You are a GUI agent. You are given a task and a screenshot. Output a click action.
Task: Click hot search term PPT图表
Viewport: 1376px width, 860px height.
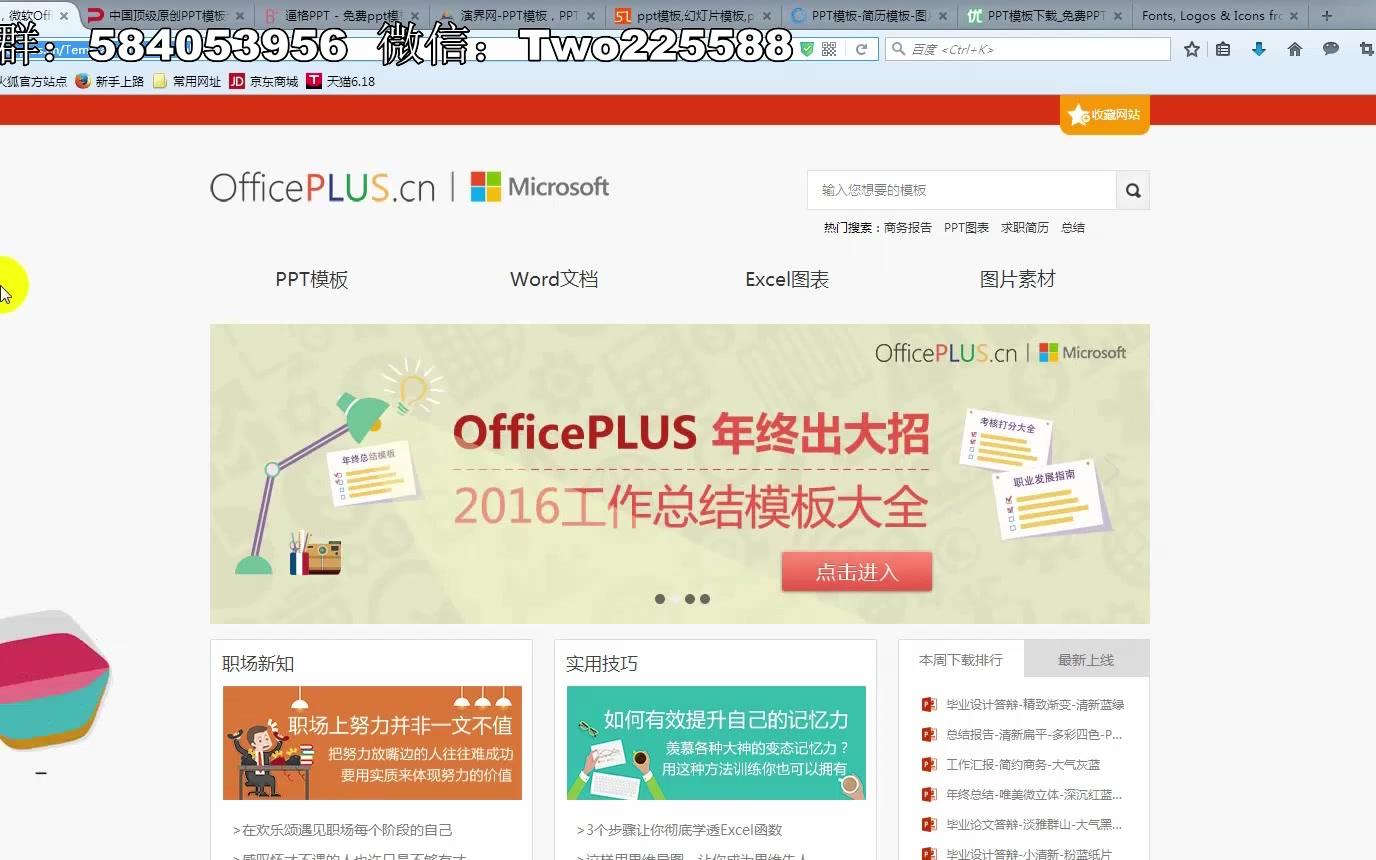click(x=966, y=228)
